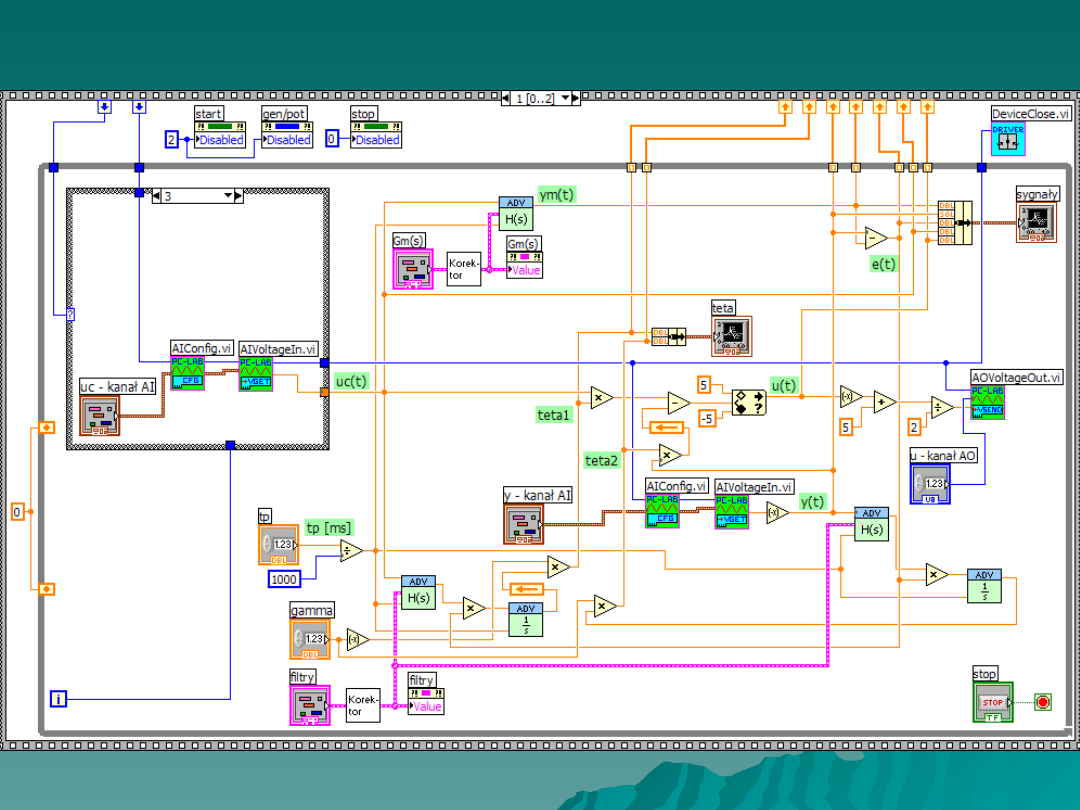Expand the case selector showing 3
Screen dimensions: 1080x810
(x=228, y=196)
